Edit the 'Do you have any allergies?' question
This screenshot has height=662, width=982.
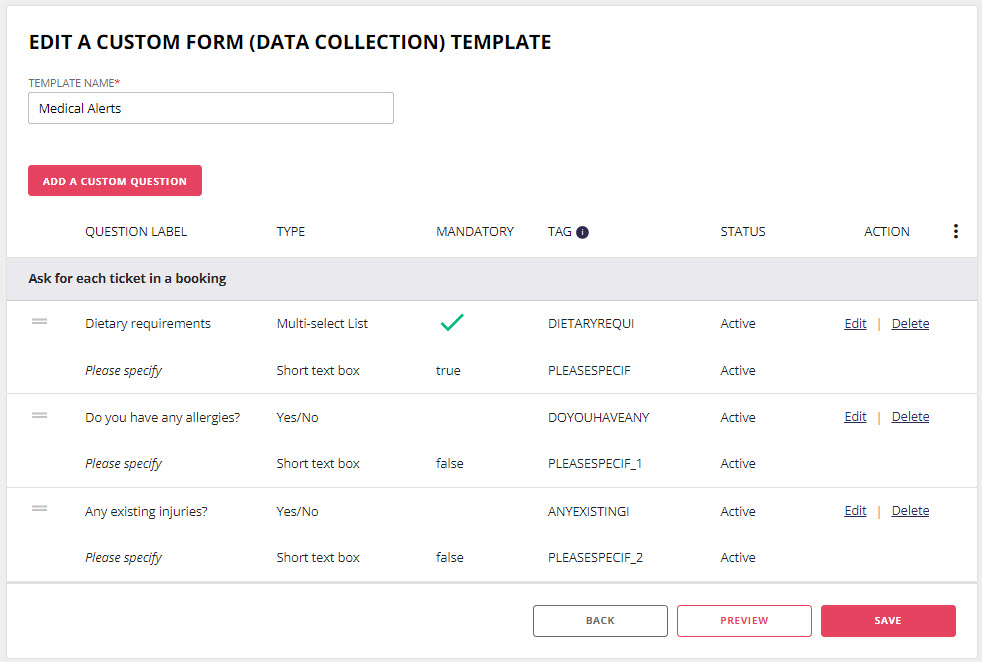(x=855, y=417)
